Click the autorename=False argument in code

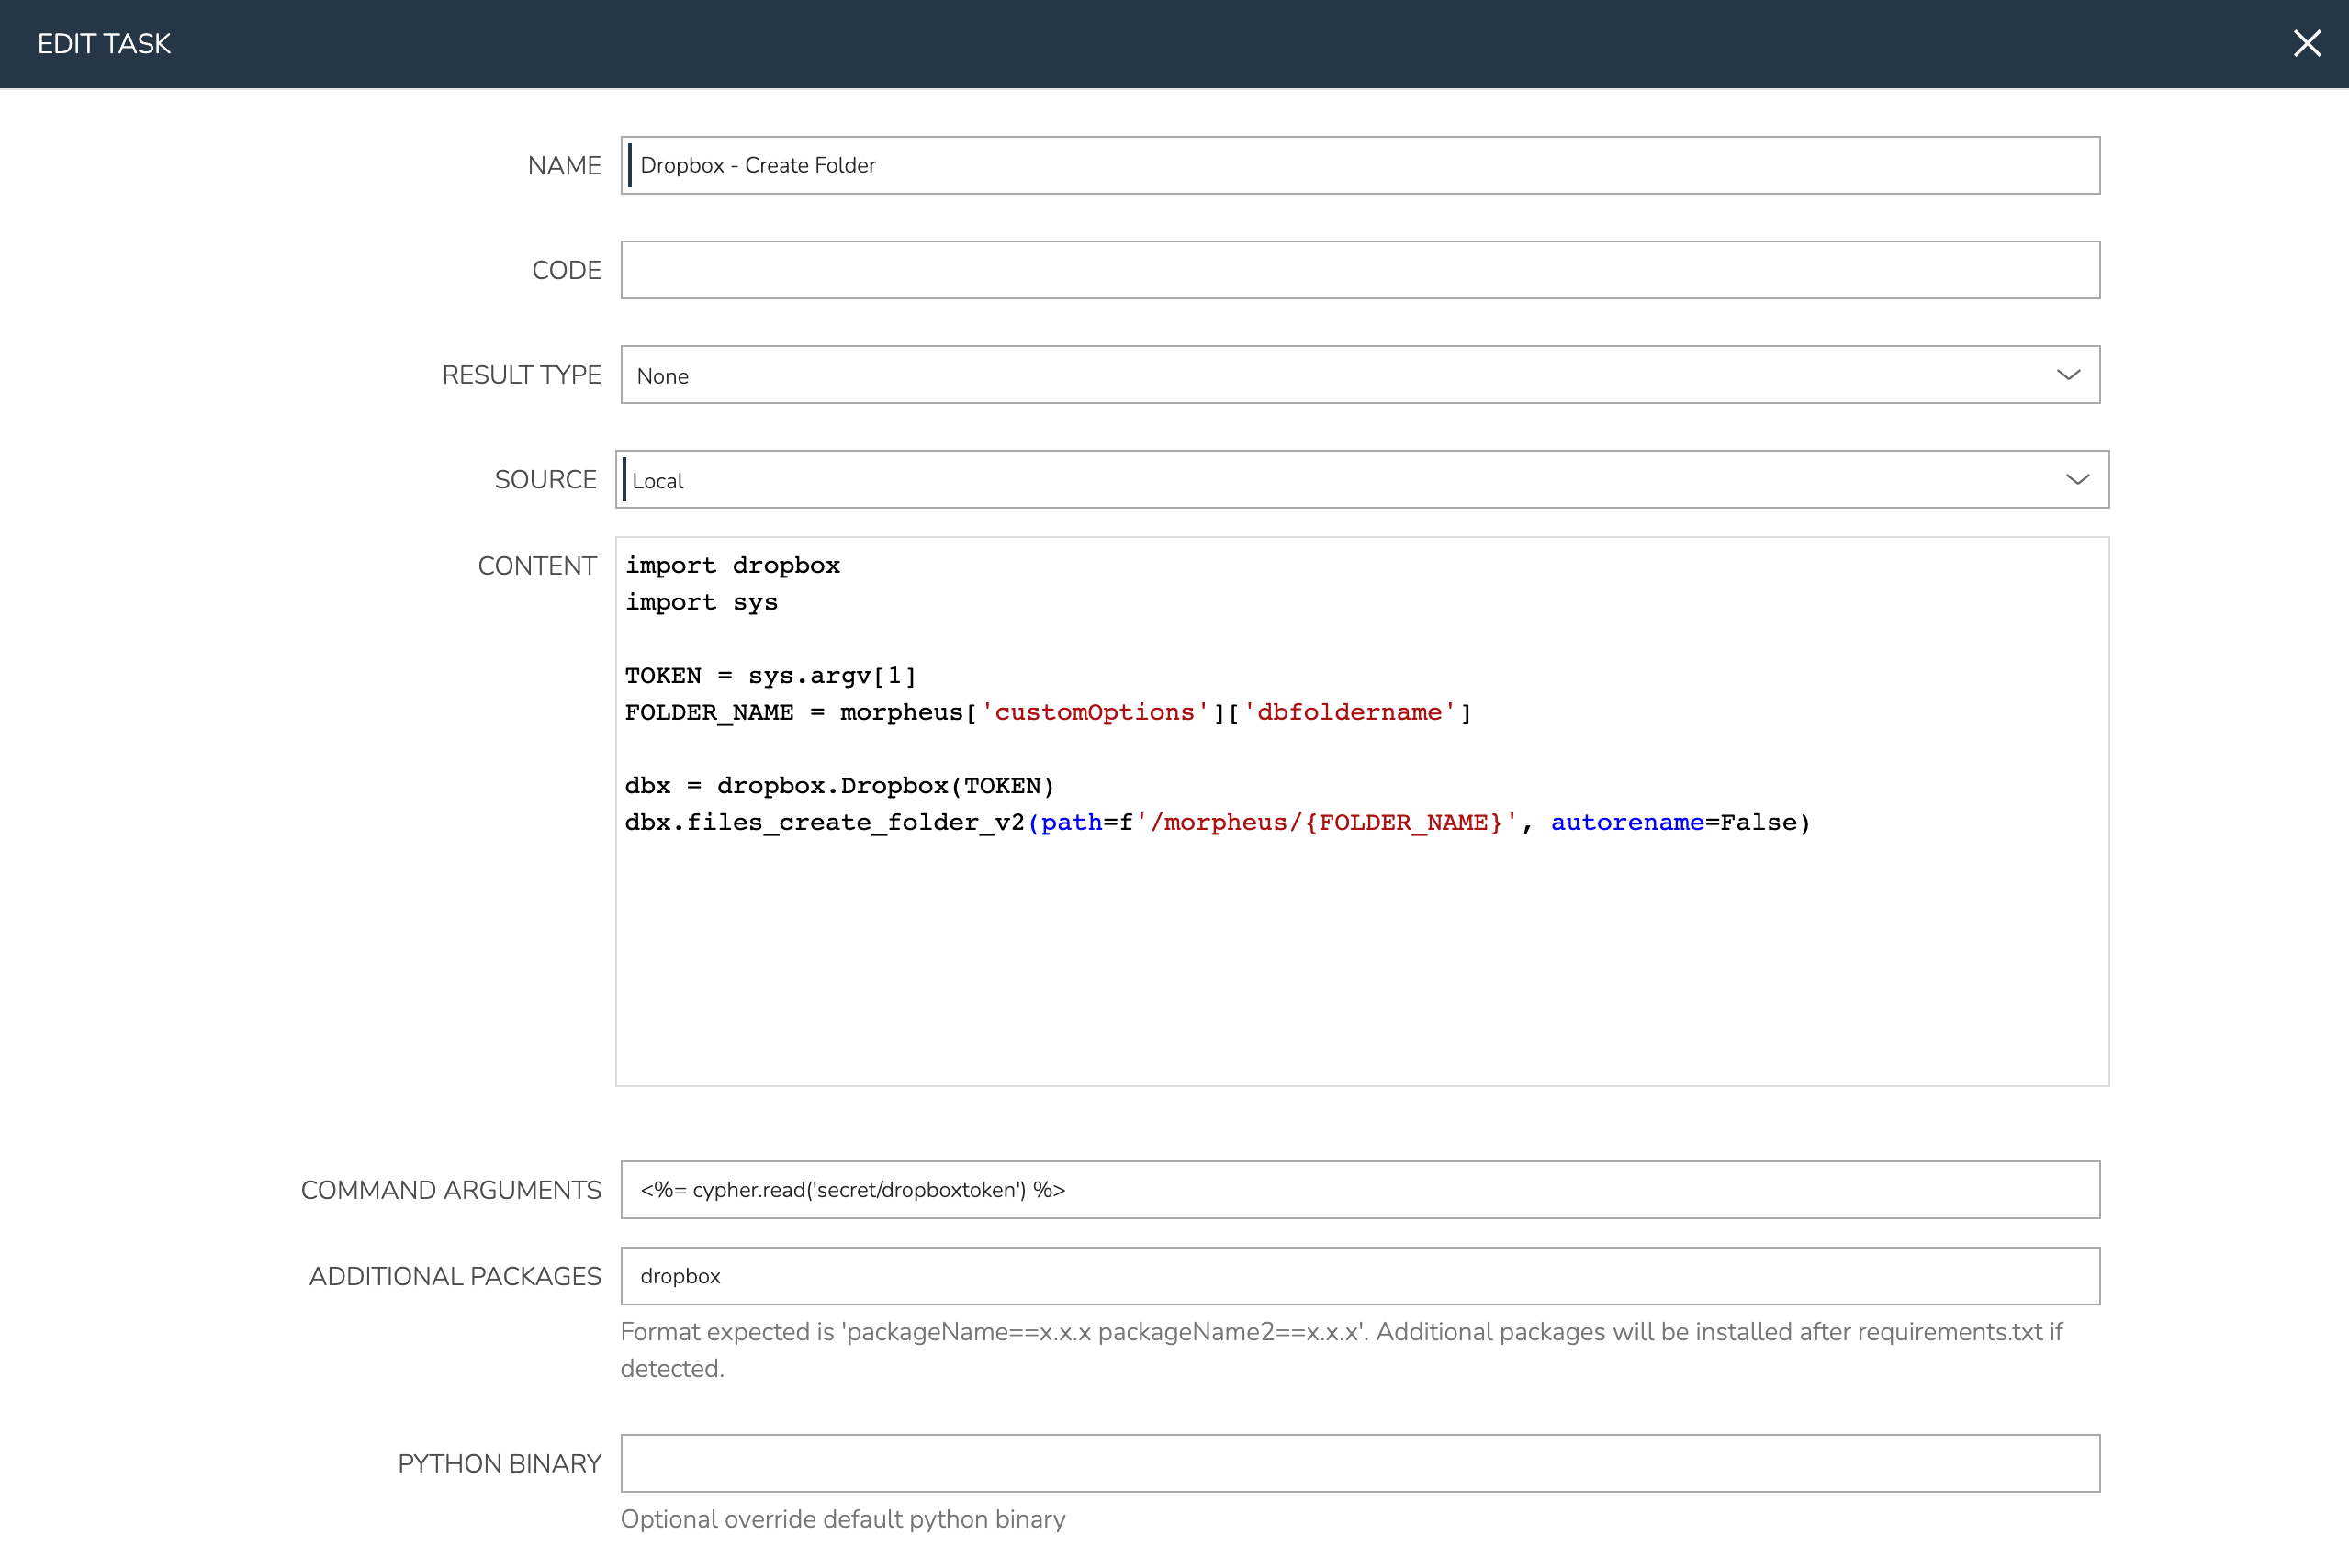click(x=1678, y=823)
